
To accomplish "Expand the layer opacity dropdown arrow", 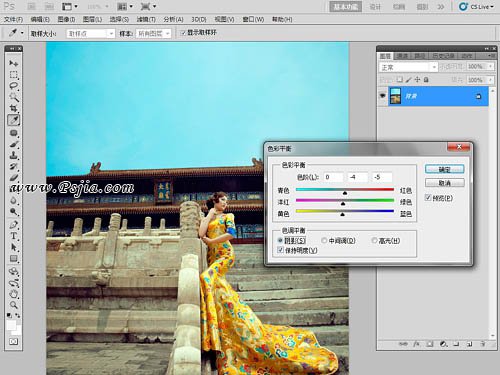I will [x=490, y=67].
